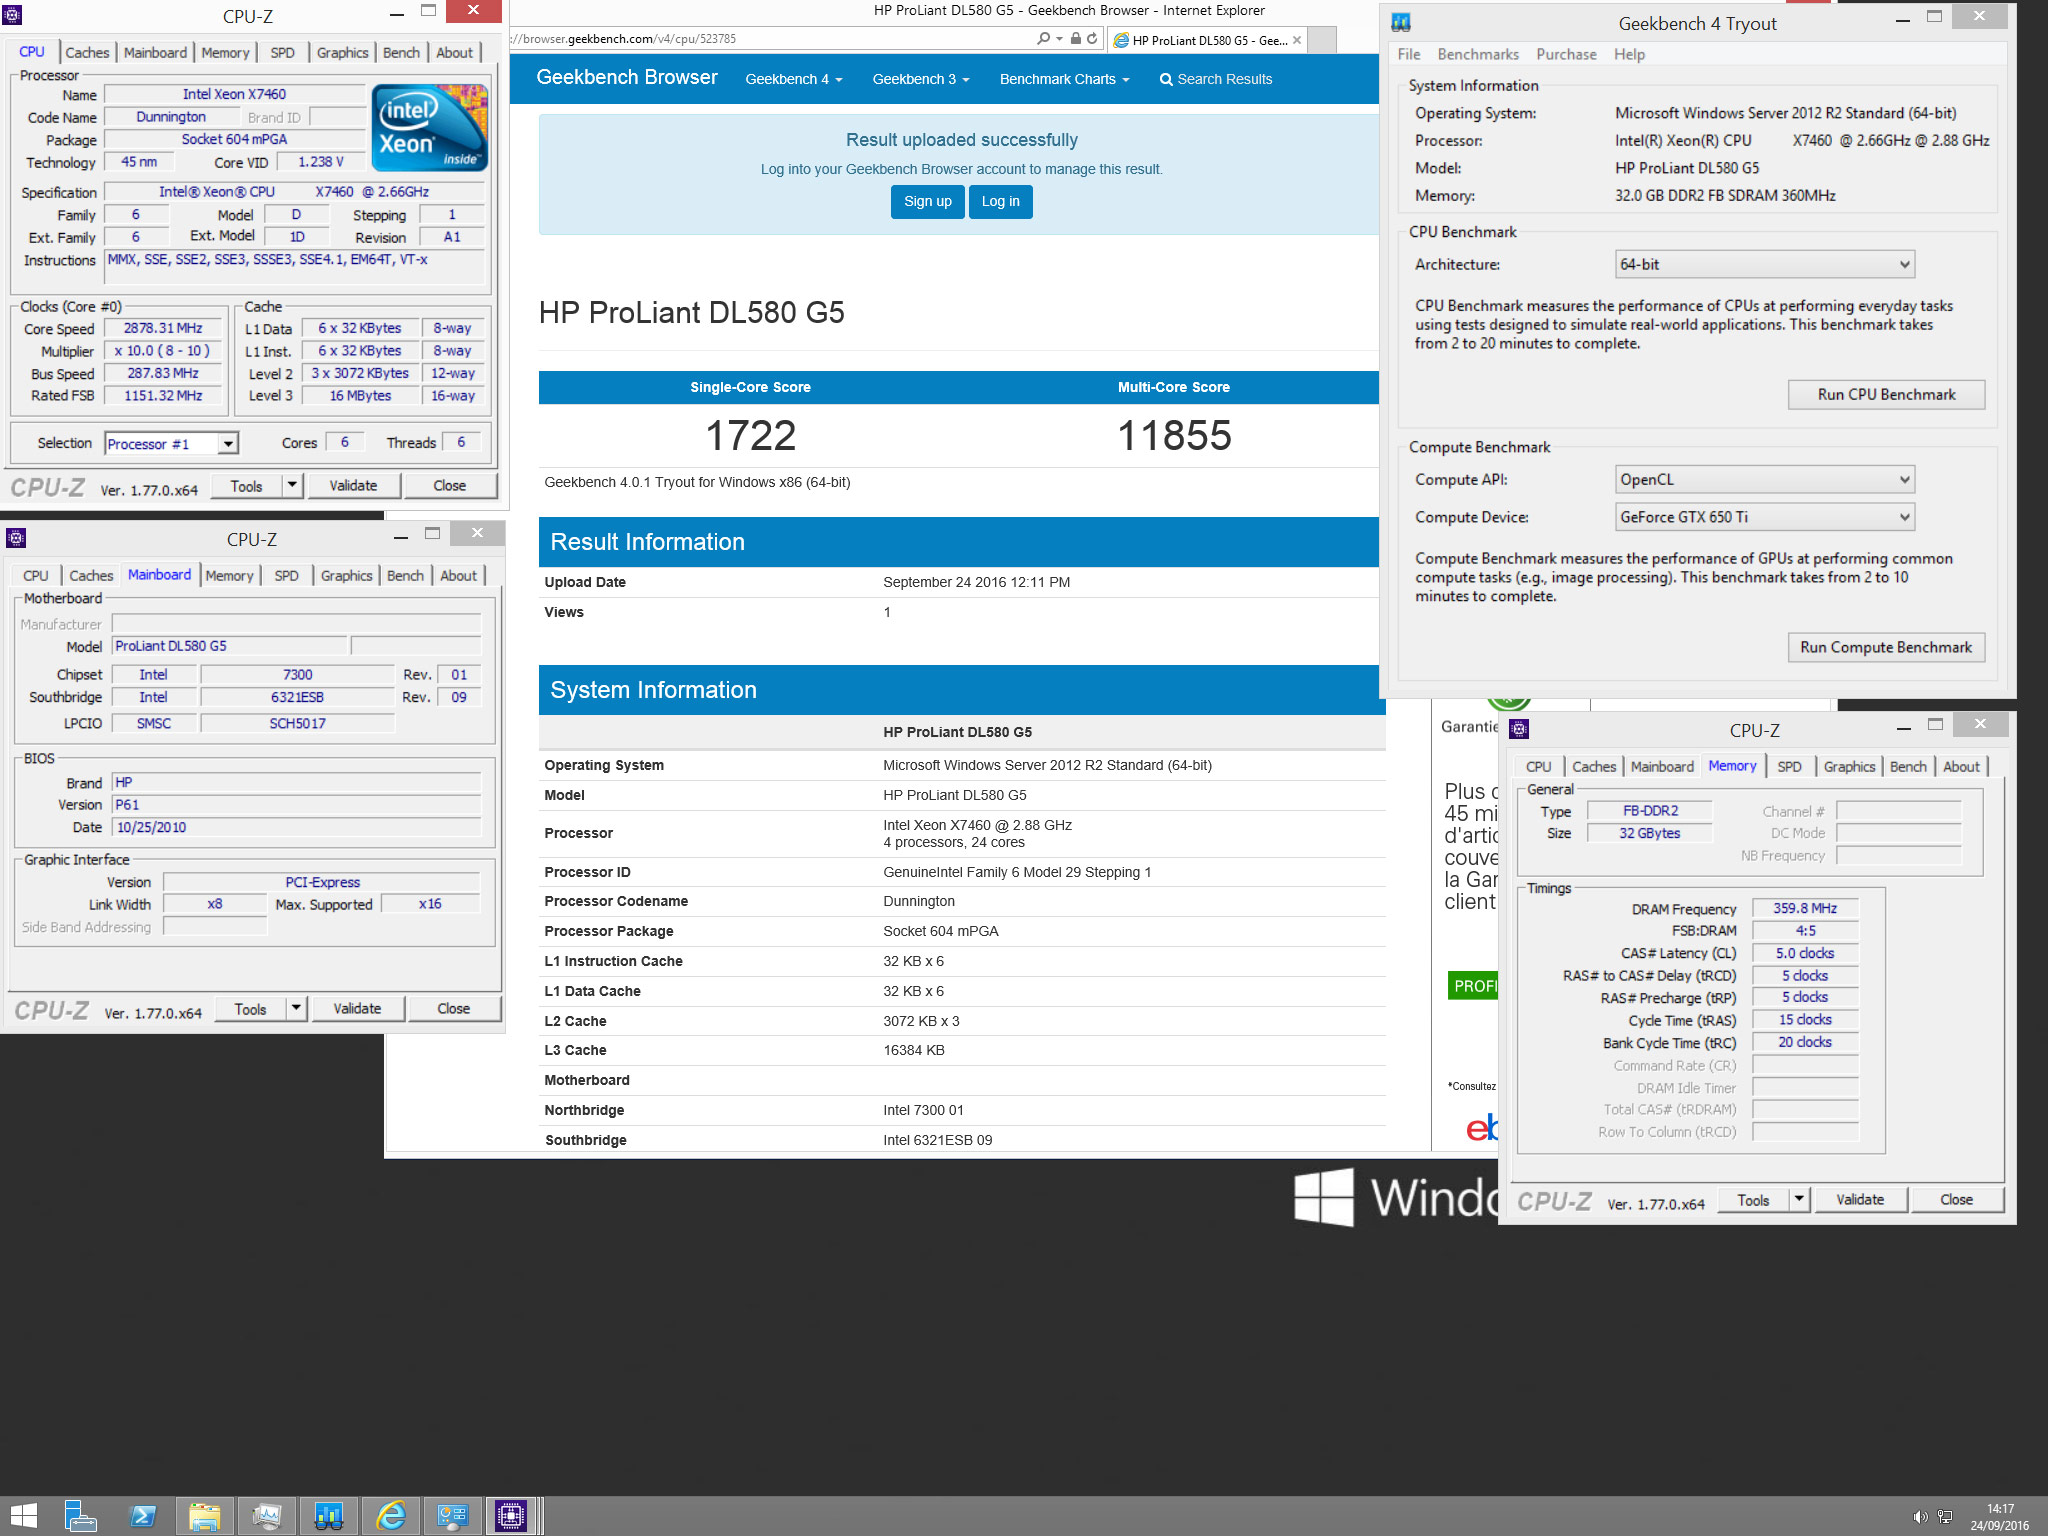Open the Processor #1 selection dropdown
Image resolution: width=2048 pixels, height=1536 pixels.
click(228, 444)
